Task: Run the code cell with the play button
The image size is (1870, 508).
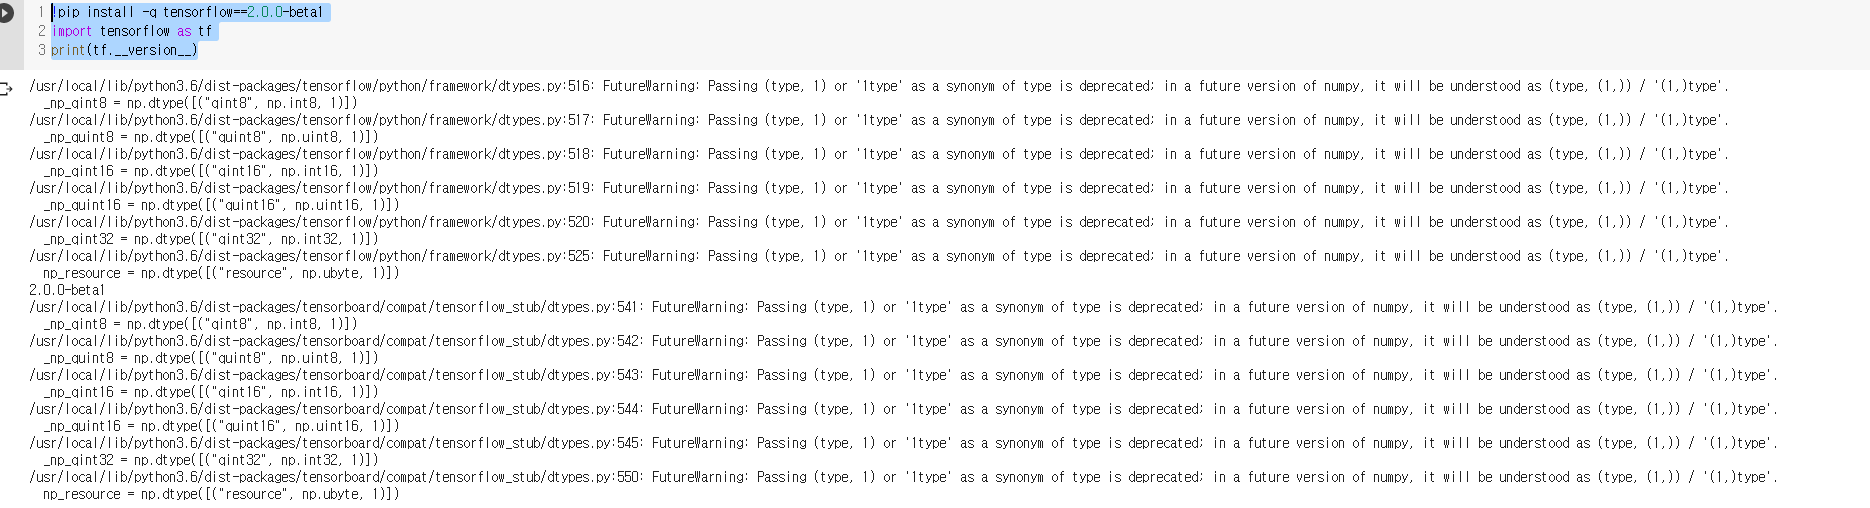Action: 6,13
